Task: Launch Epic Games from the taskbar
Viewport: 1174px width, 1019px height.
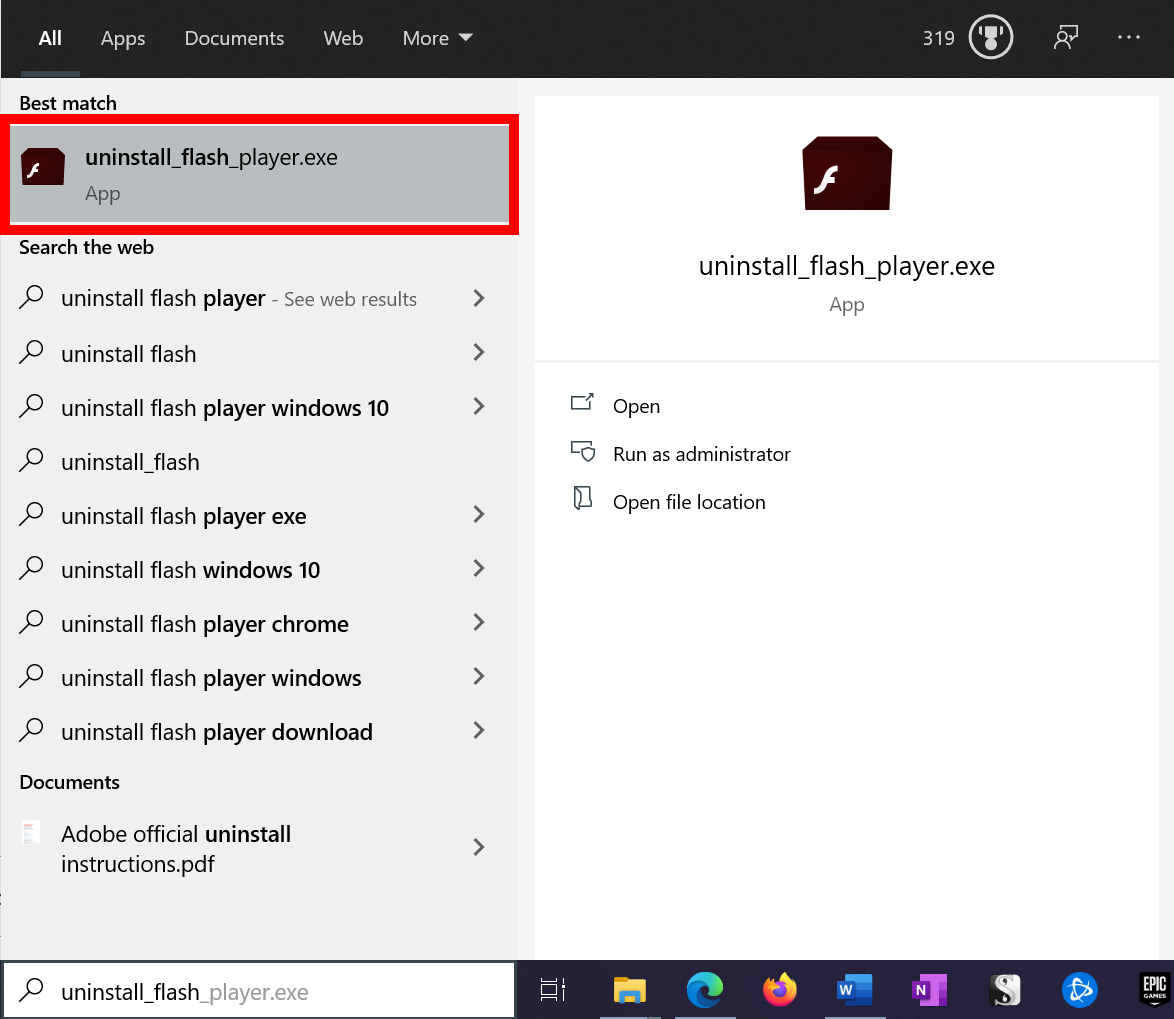Action: [x=1154, y=990]
